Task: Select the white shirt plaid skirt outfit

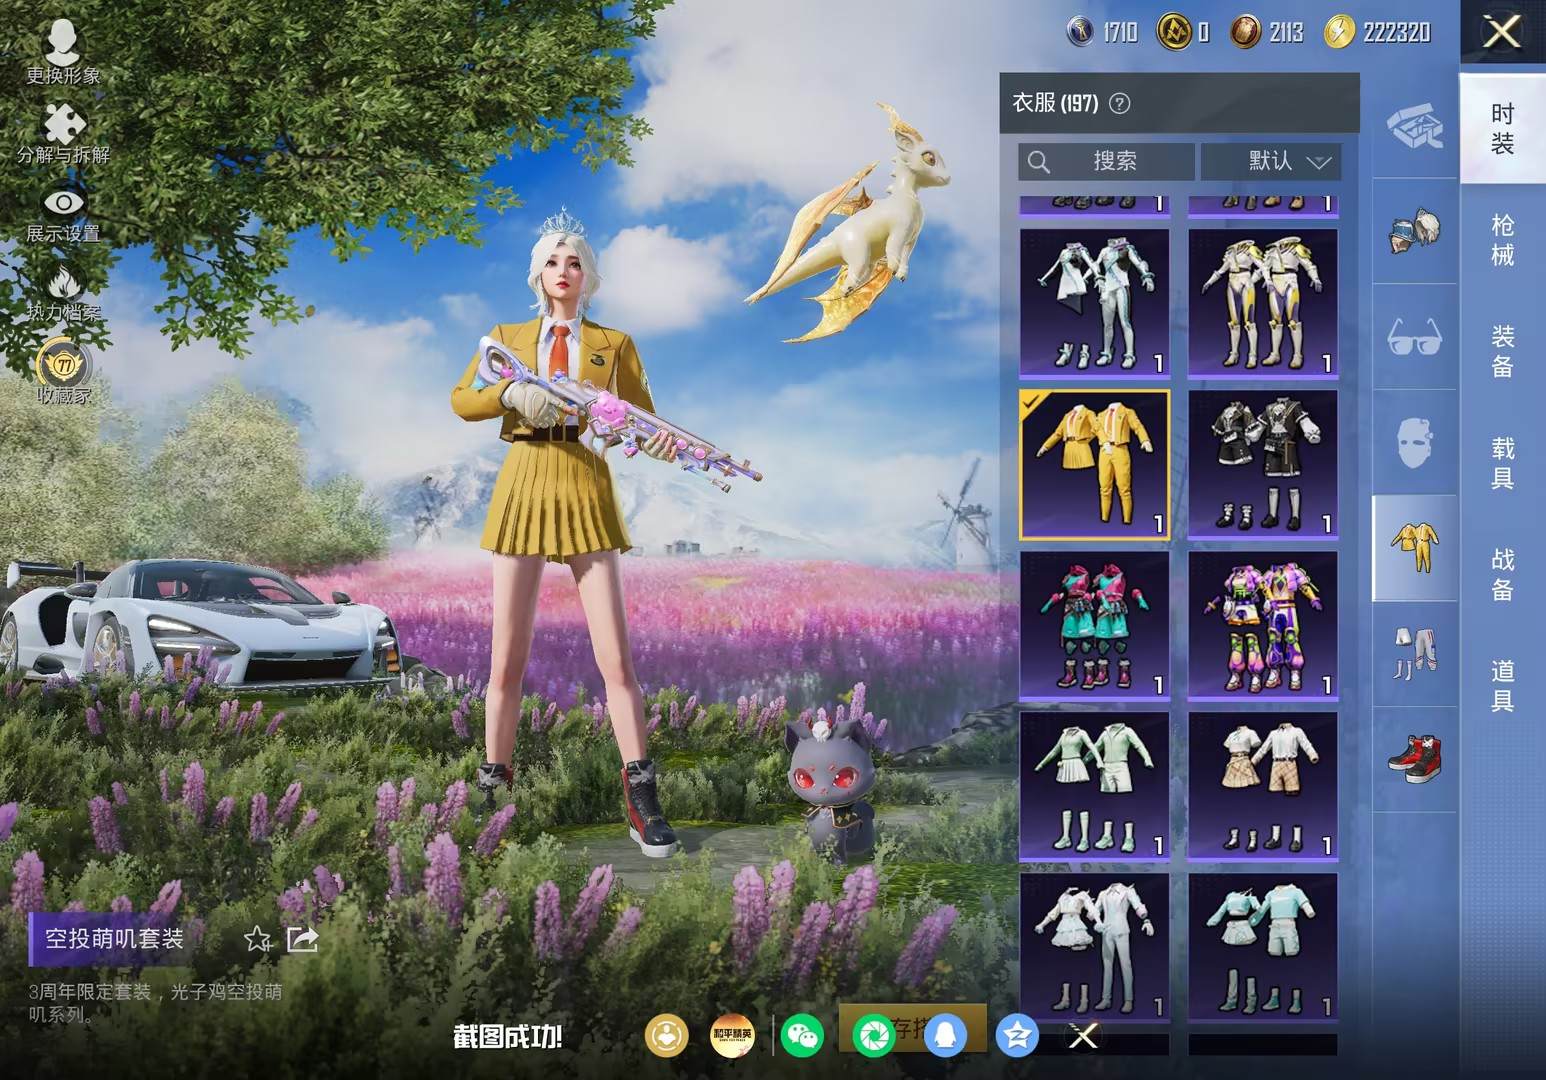Action: coord(1263,787)
